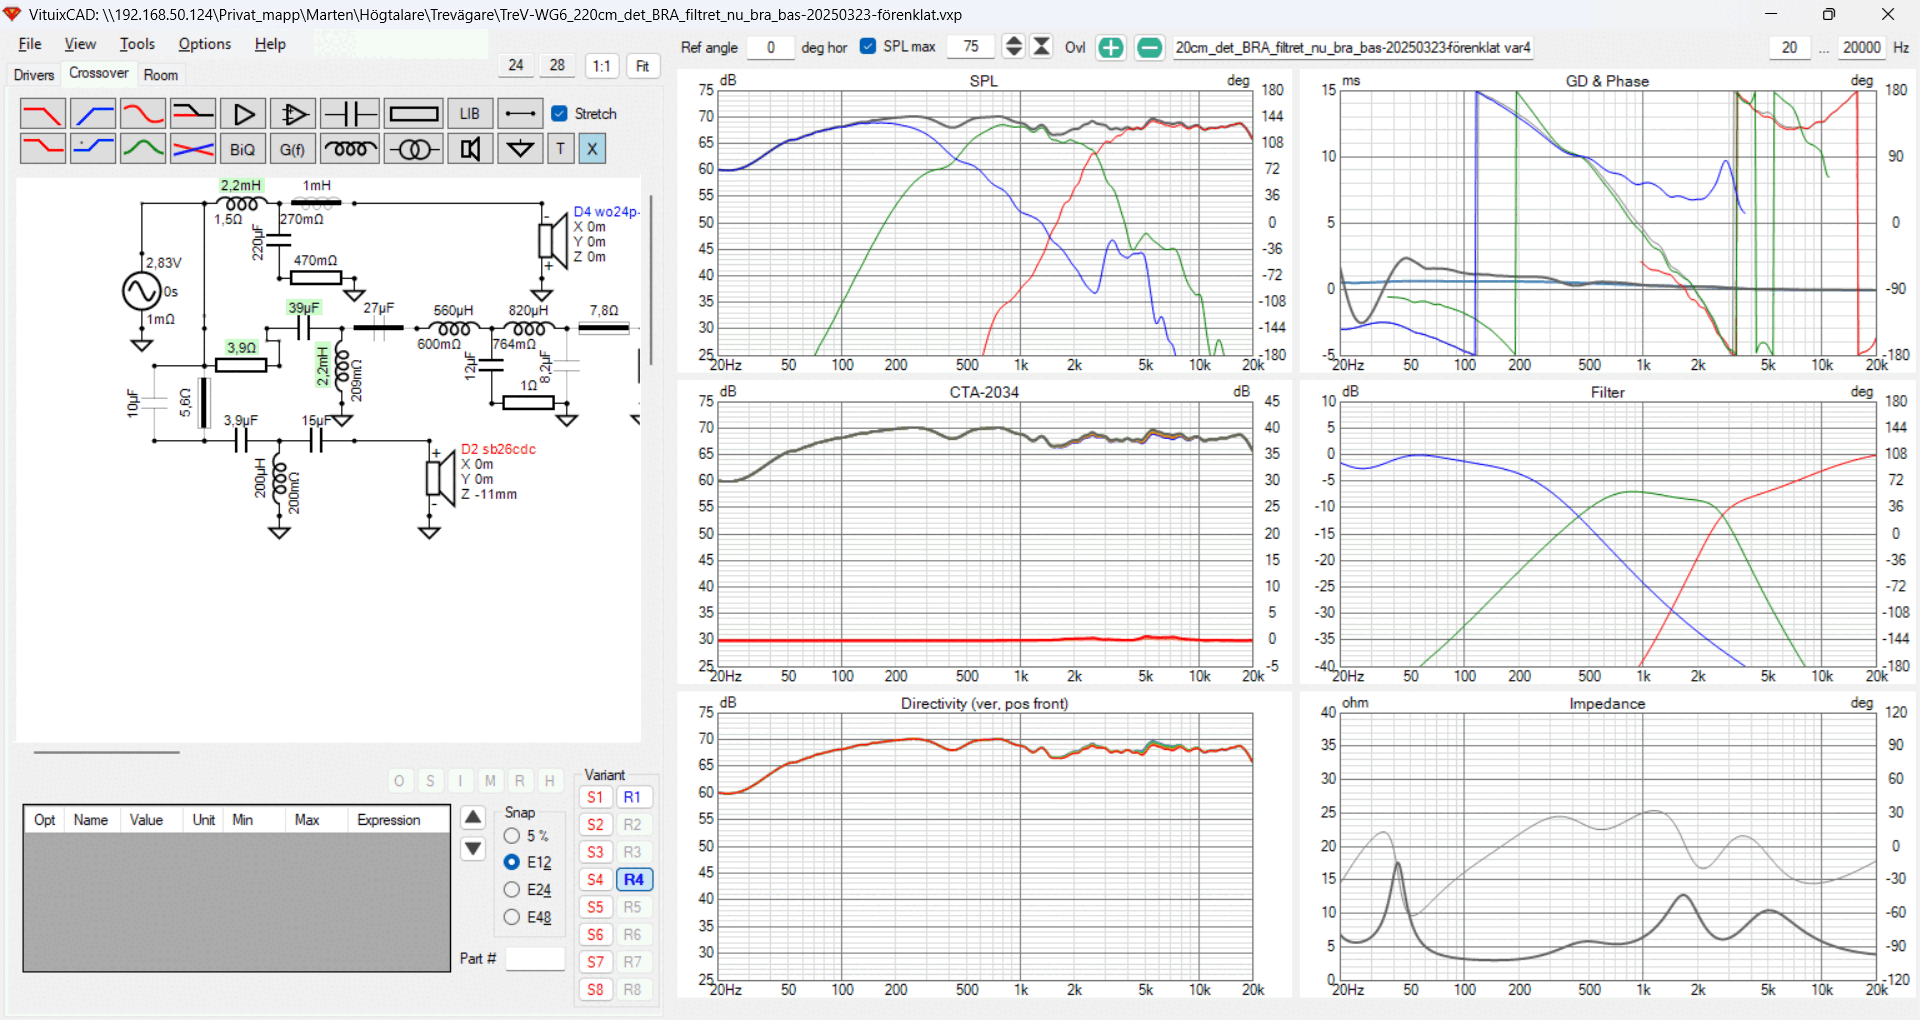1920x1020 pixels.
Task: Insert the buffer triangle component
Action: (x=243, y=114)
